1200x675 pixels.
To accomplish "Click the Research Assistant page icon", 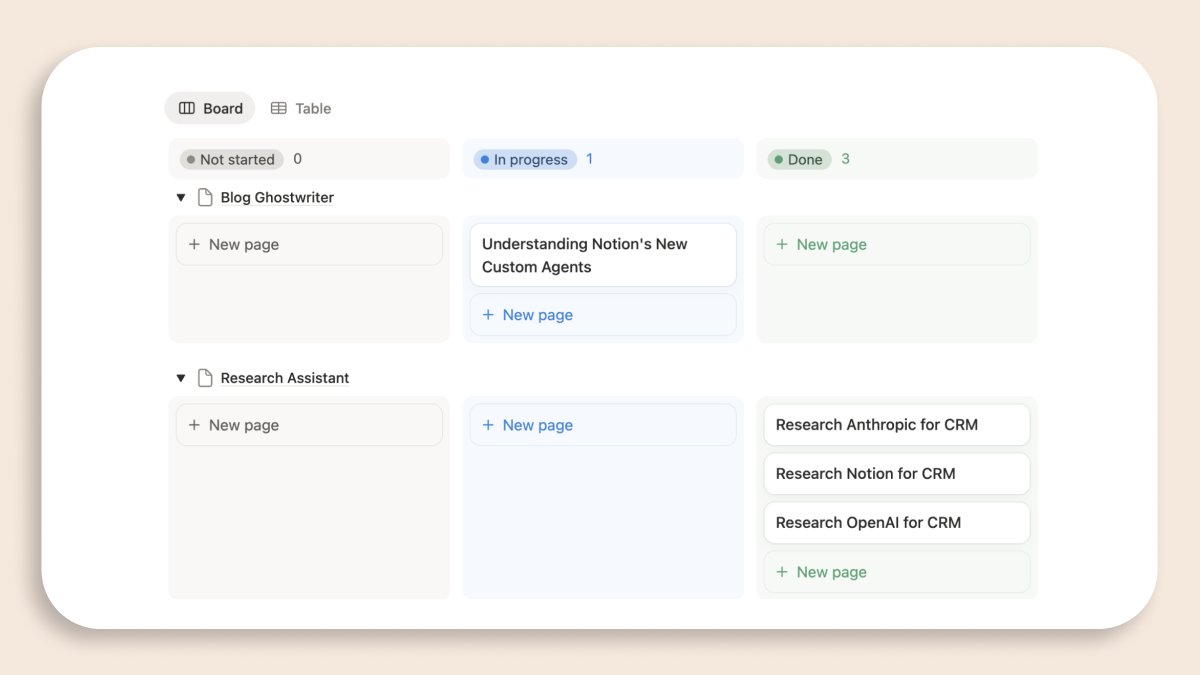I will [205, 378].
